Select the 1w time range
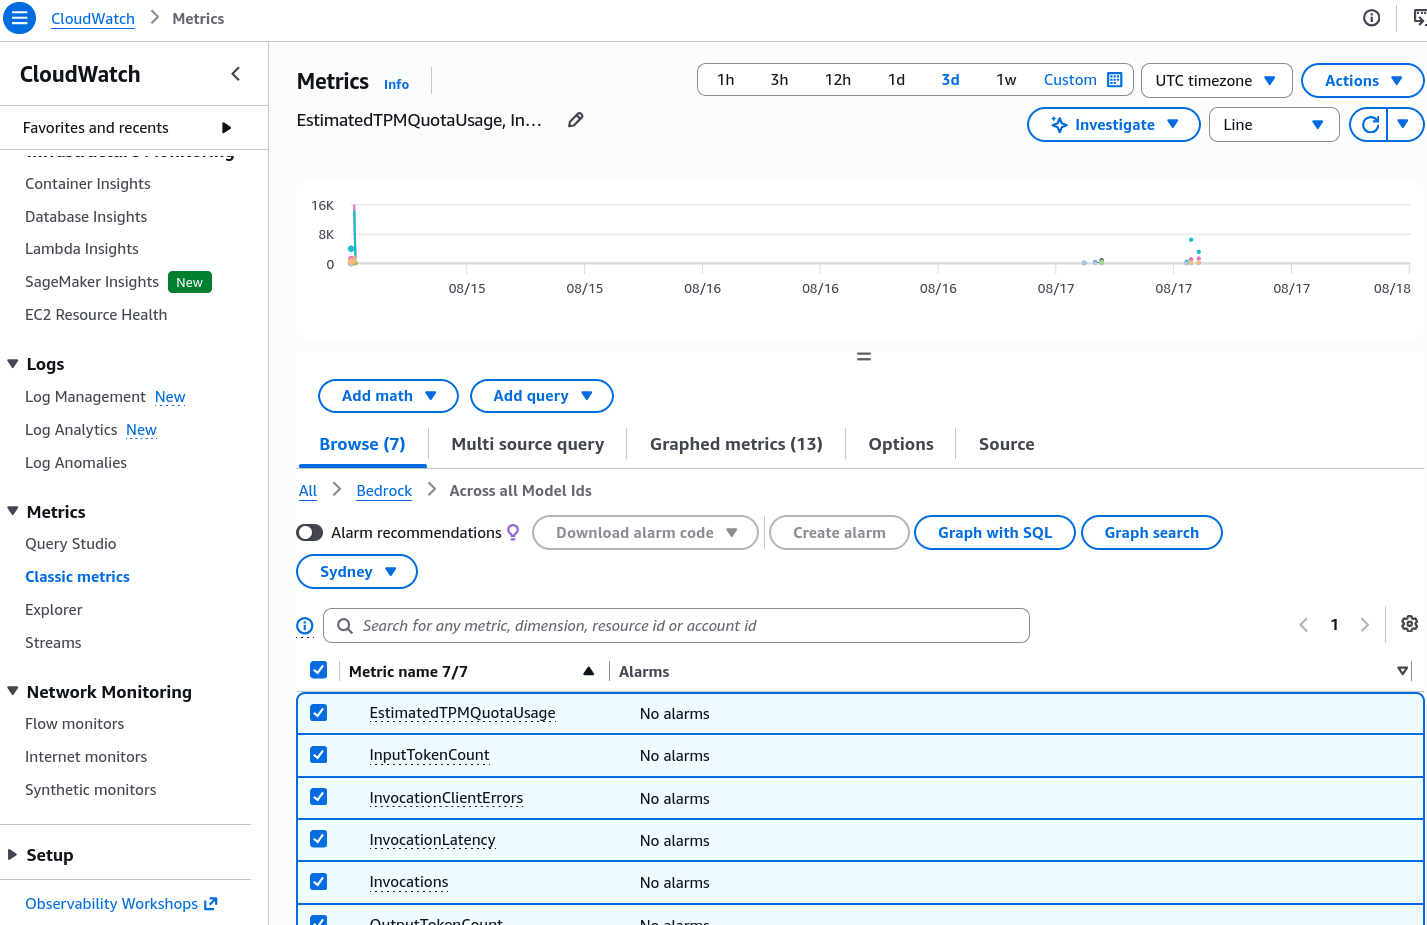Image resolution: width=1427 pixels, height=925 pixels. coord(1006,80)
